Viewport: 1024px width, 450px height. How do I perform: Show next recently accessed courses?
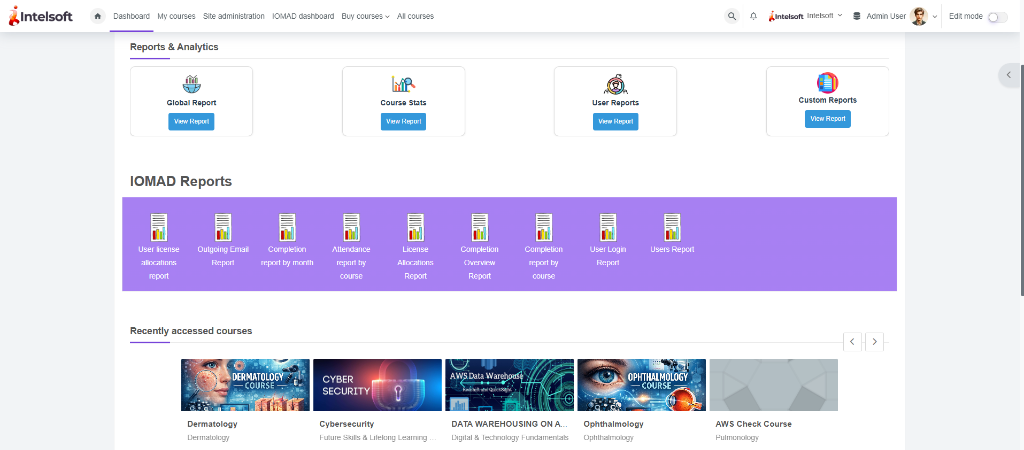pos(874,342)
